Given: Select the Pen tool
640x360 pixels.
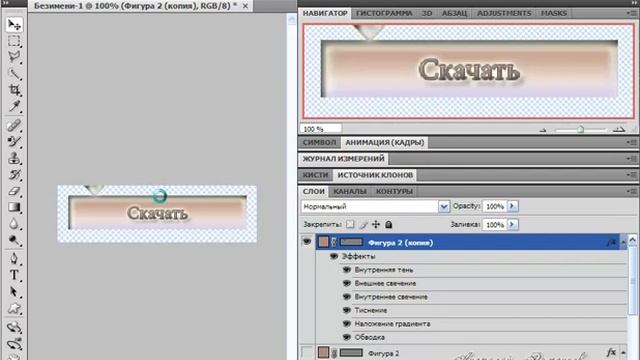Looking at the screenshot, I should [14, 259].
